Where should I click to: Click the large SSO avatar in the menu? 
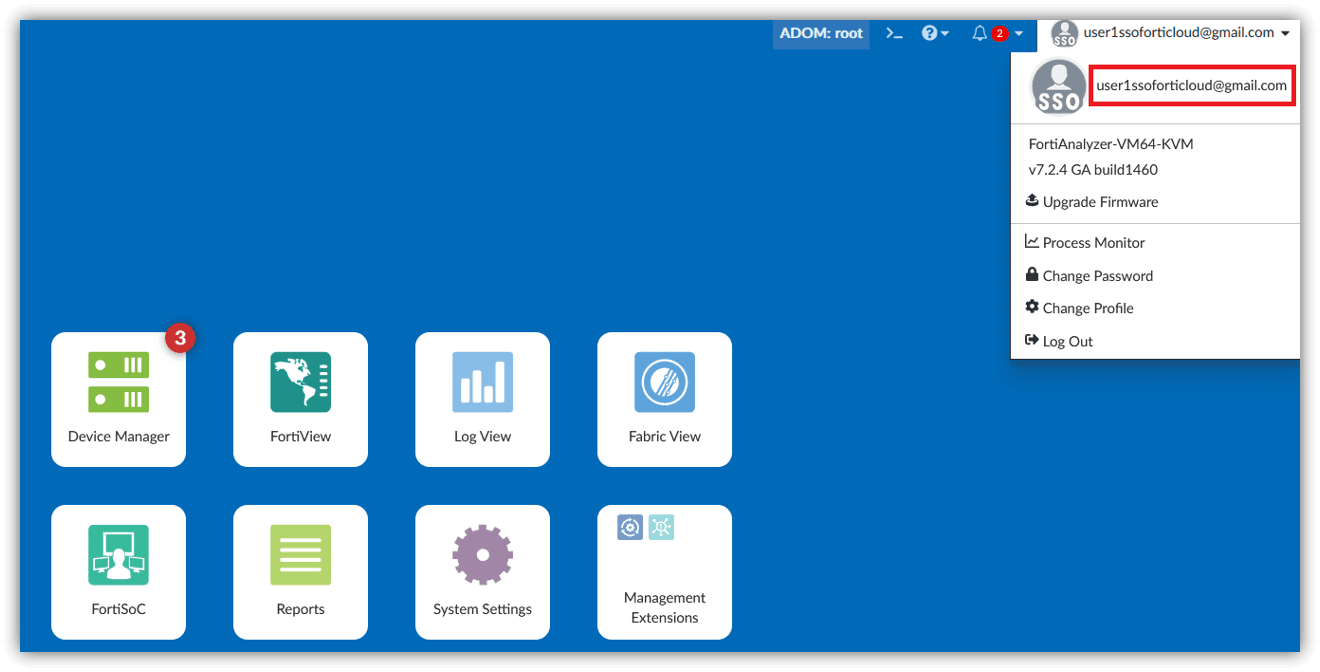tap(1058, 87)
